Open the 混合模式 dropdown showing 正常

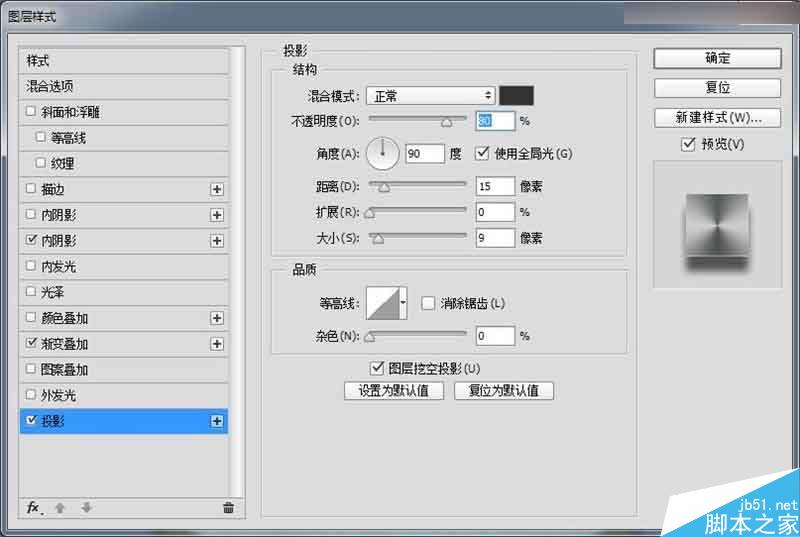(x=431, y=95)
